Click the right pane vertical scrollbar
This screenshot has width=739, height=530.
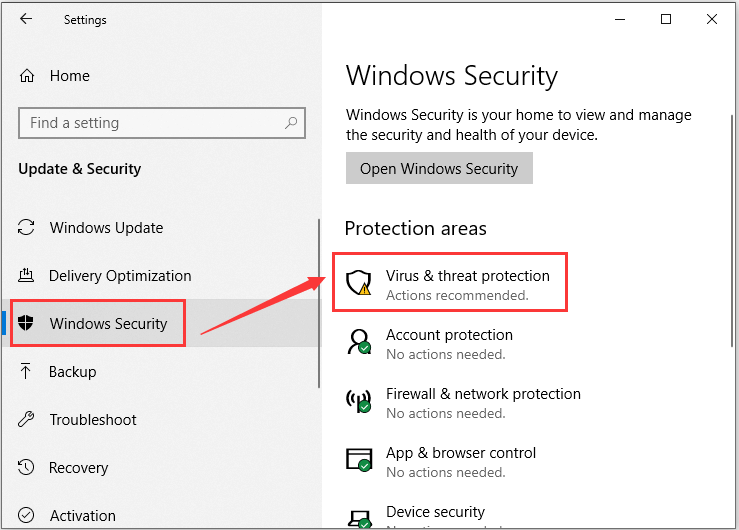pyautogui.click(x=732, y=230)
